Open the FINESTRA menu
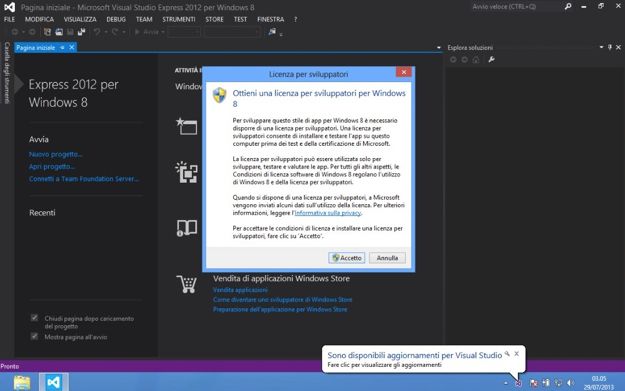 click(271, 19)
